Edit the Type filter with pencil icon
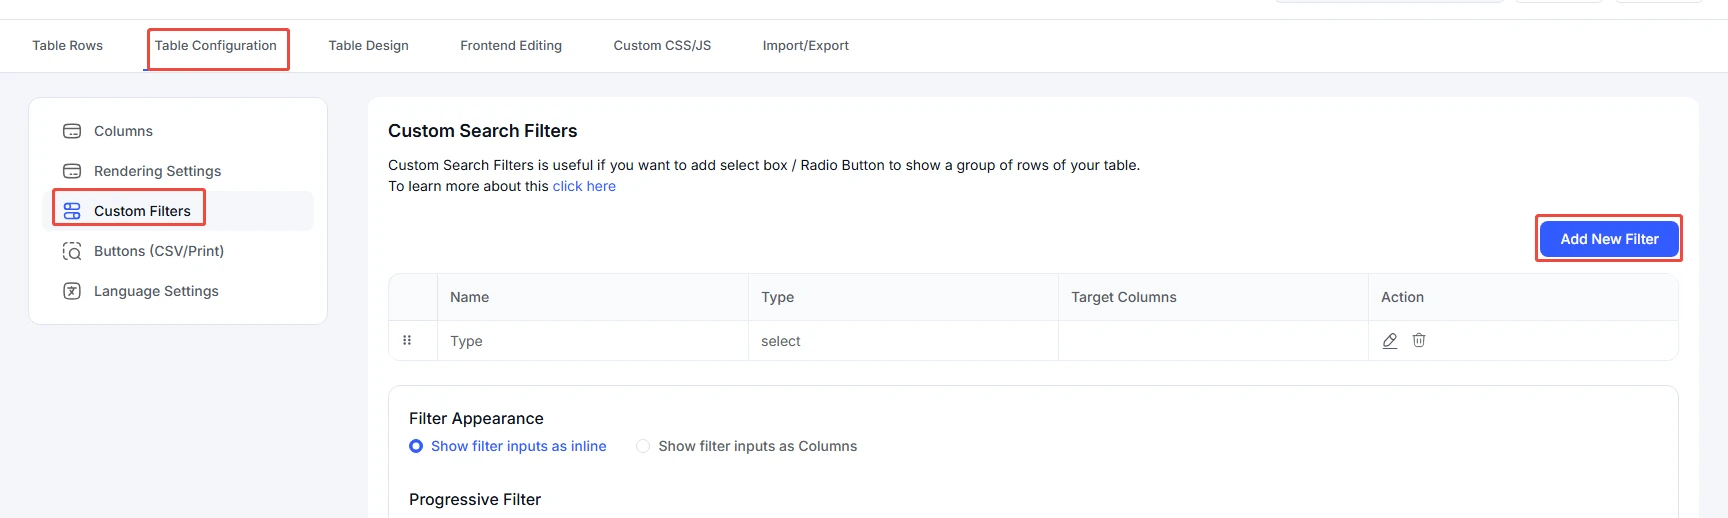 pyautogui.click(x=1389, y=341)
